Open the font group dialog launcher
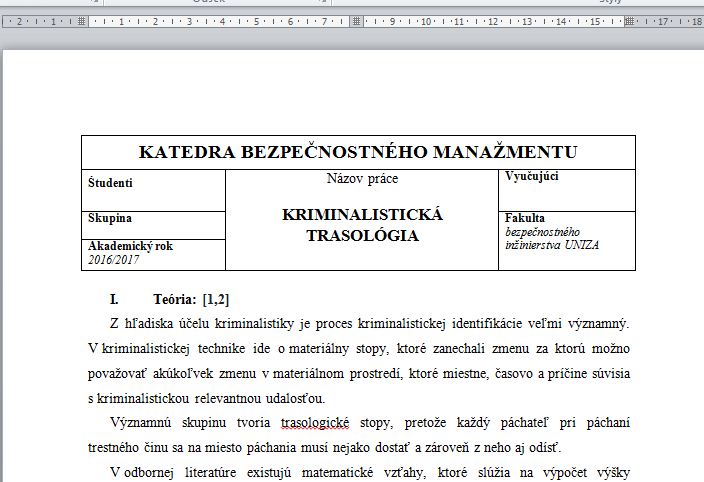 (96, 2)
